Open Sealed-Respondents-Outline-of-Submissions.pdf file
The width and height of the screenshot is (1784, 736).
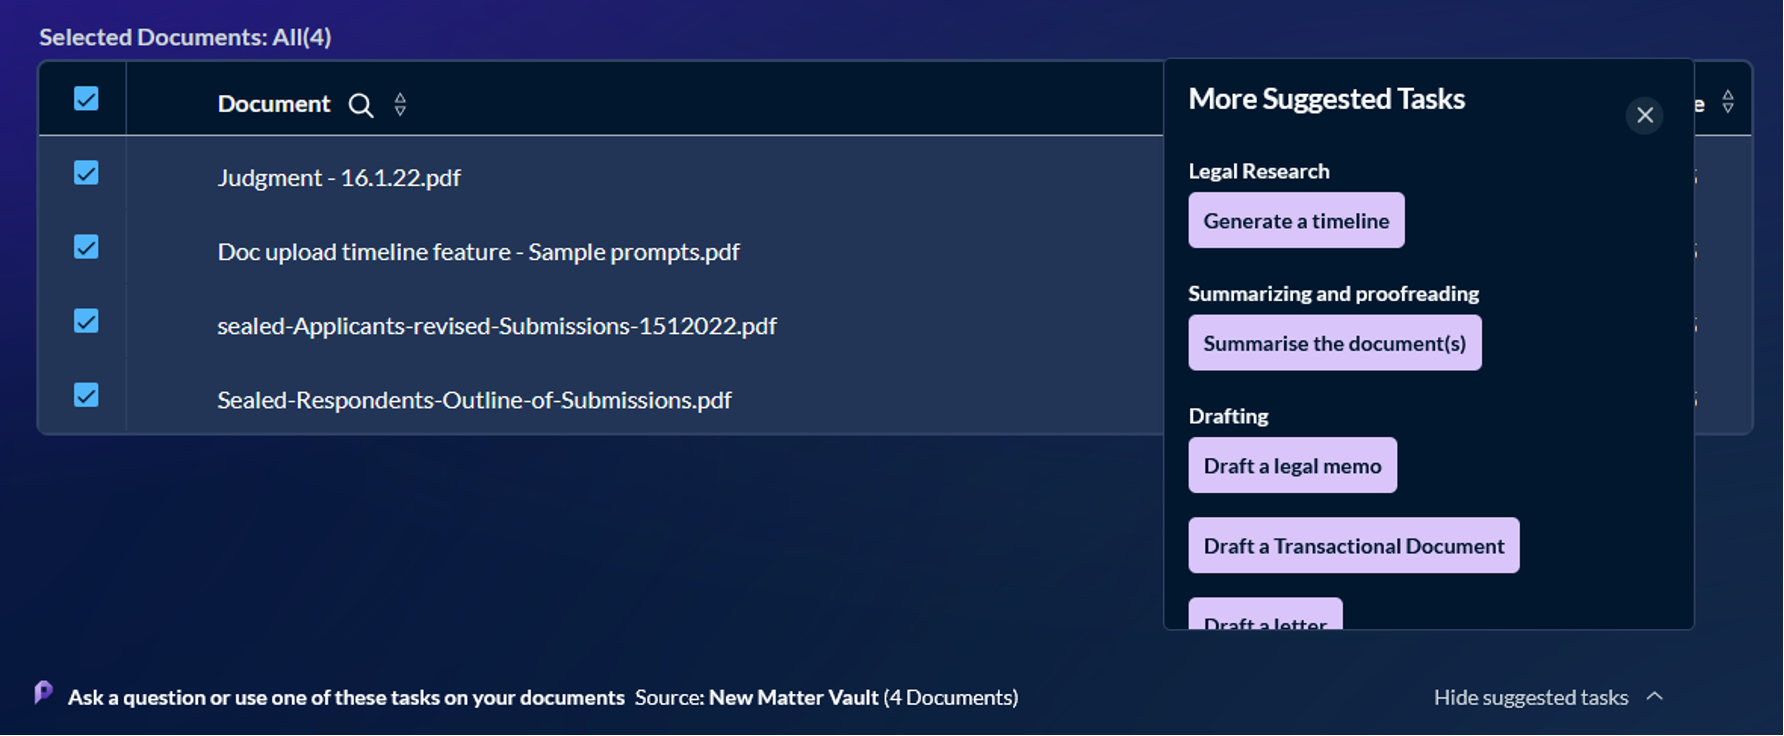(474, 400)
